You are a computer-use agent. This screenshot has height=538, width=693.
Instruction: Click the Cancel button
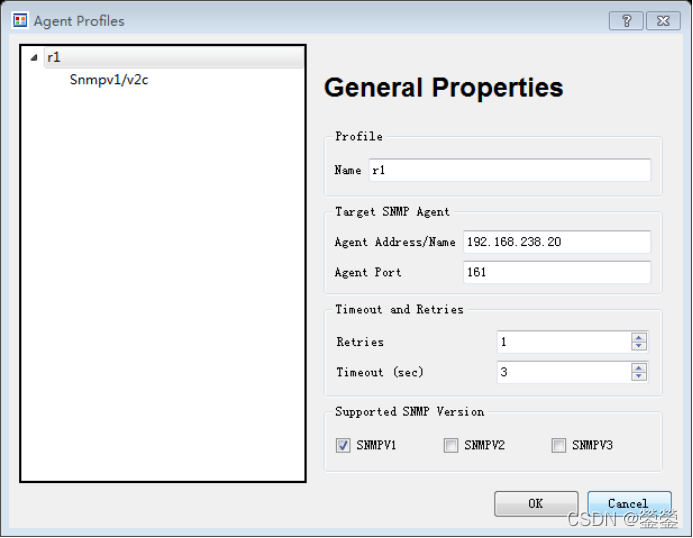pyautogui.click(x=629, y=504)
